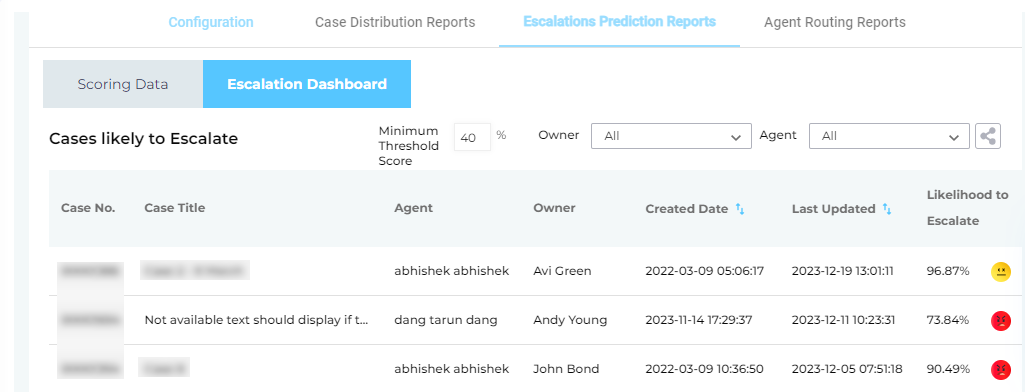The height and width of the screenshot is (392, 1025).
Task: Select the row owned by John Bond
Action: pyautogui.click(x=536, y=369)
